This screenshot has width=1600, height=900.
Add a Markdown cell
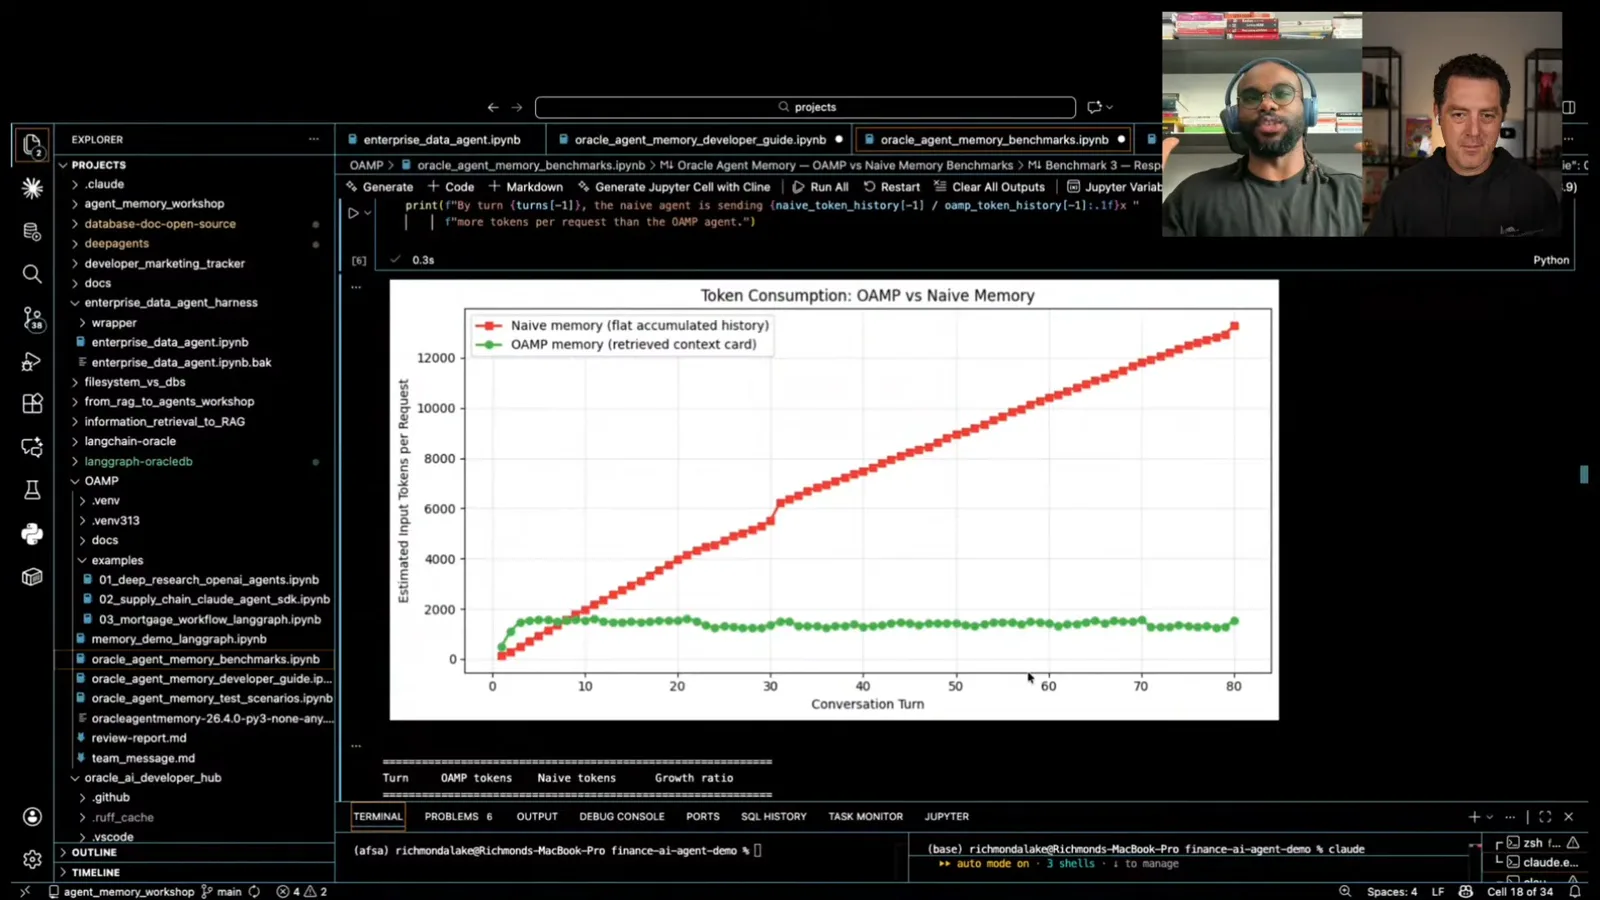(x=526, y=187)
